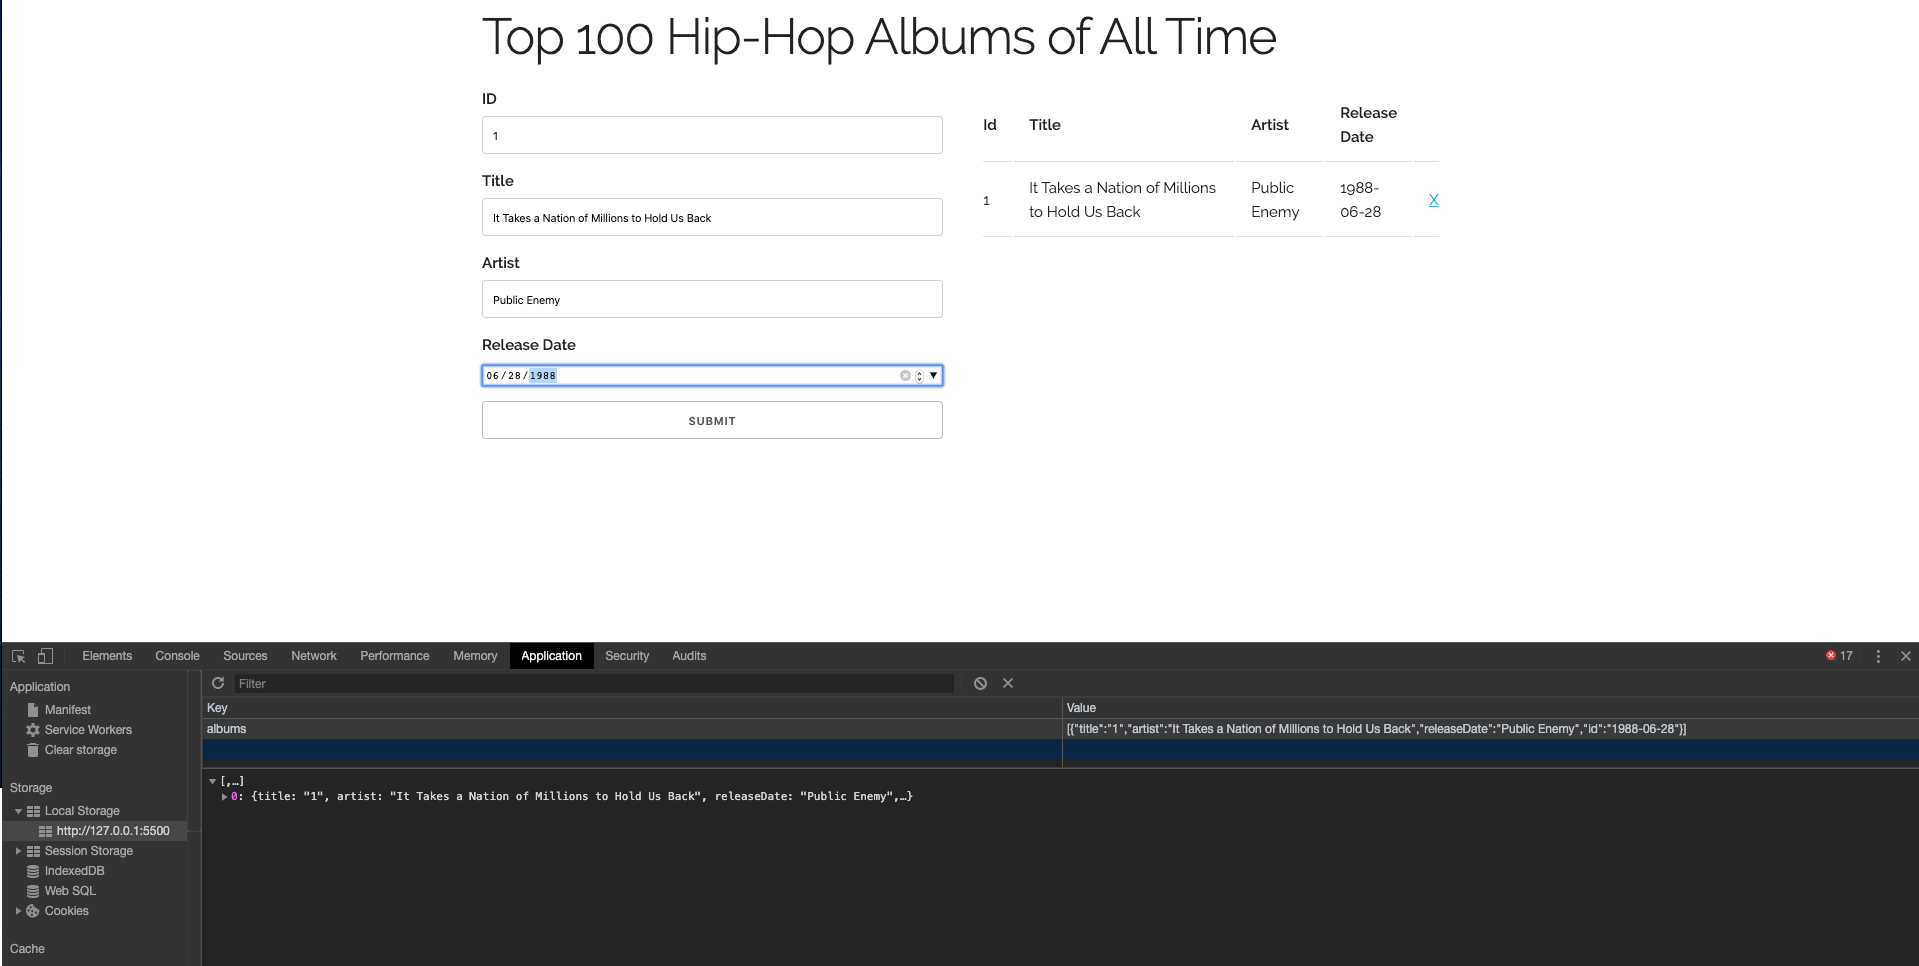
Task: Switch to the Network tab
Action: coord(313,656)
